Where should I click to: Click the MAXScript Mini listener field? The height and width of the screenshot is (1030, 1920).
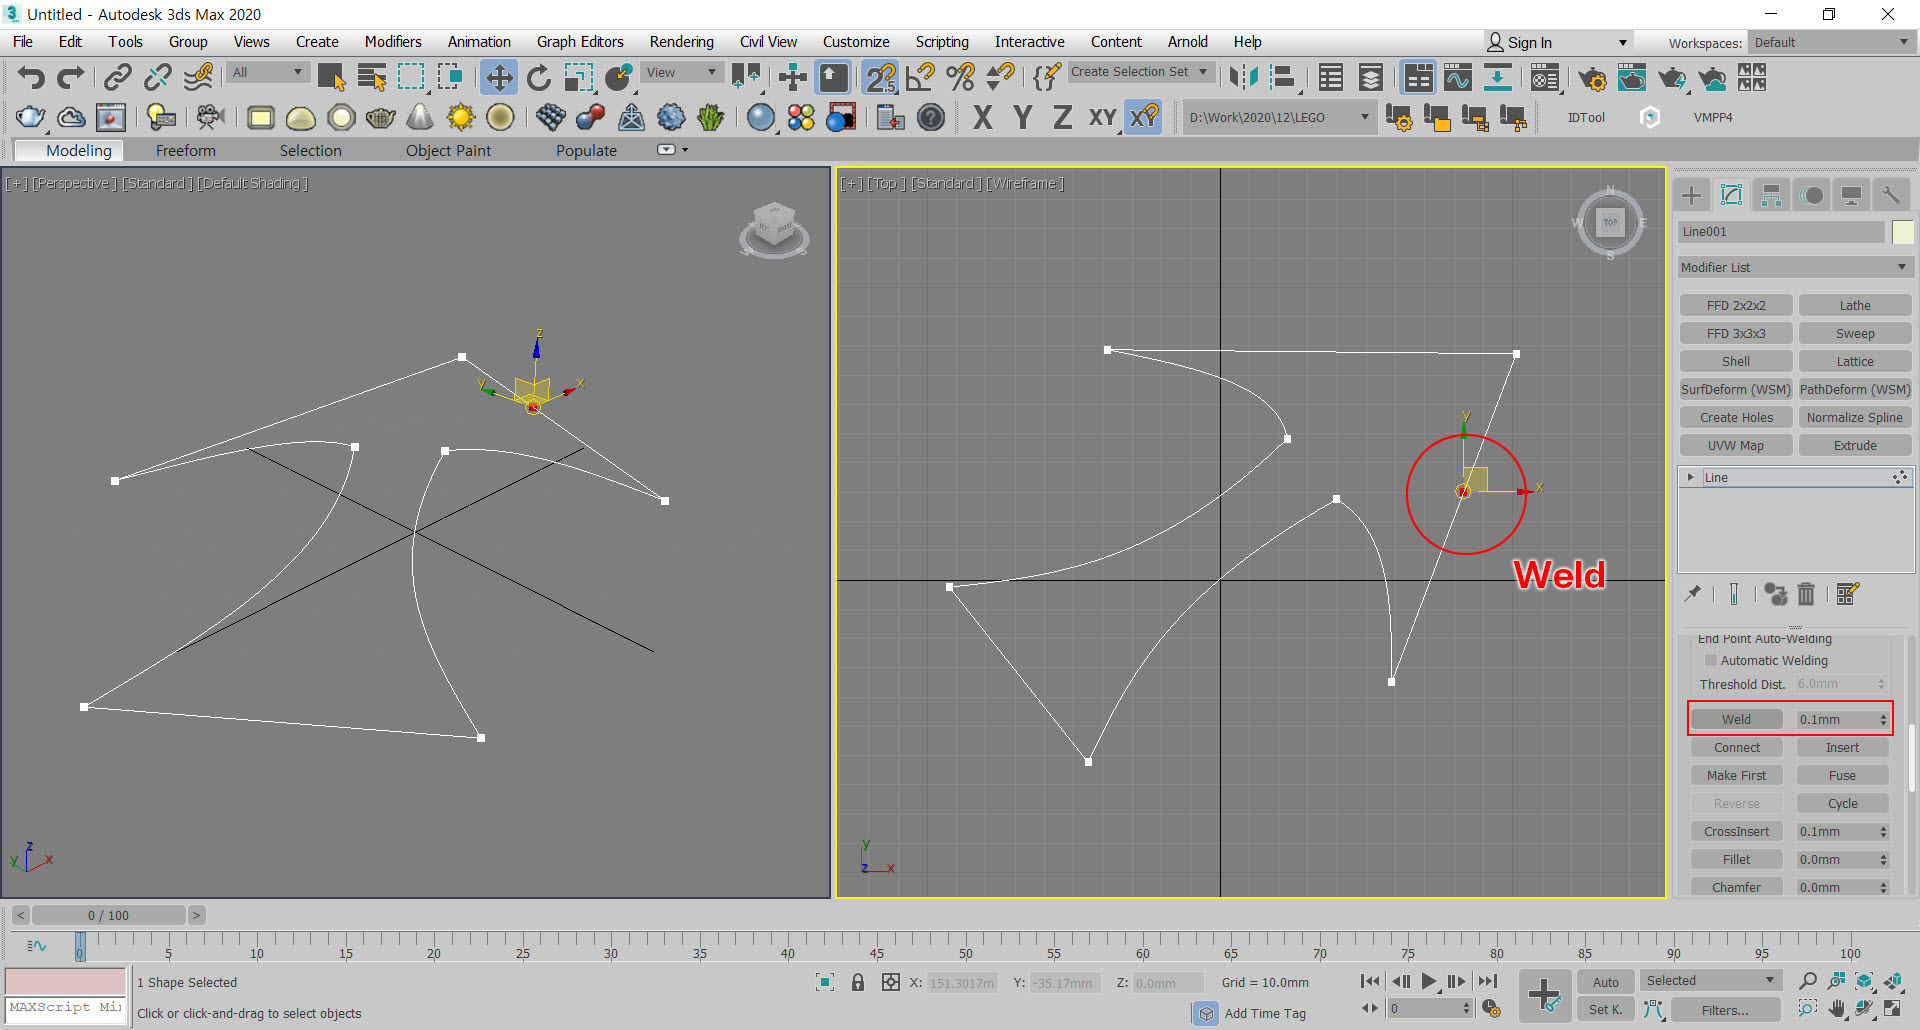tap(65, 1008)
